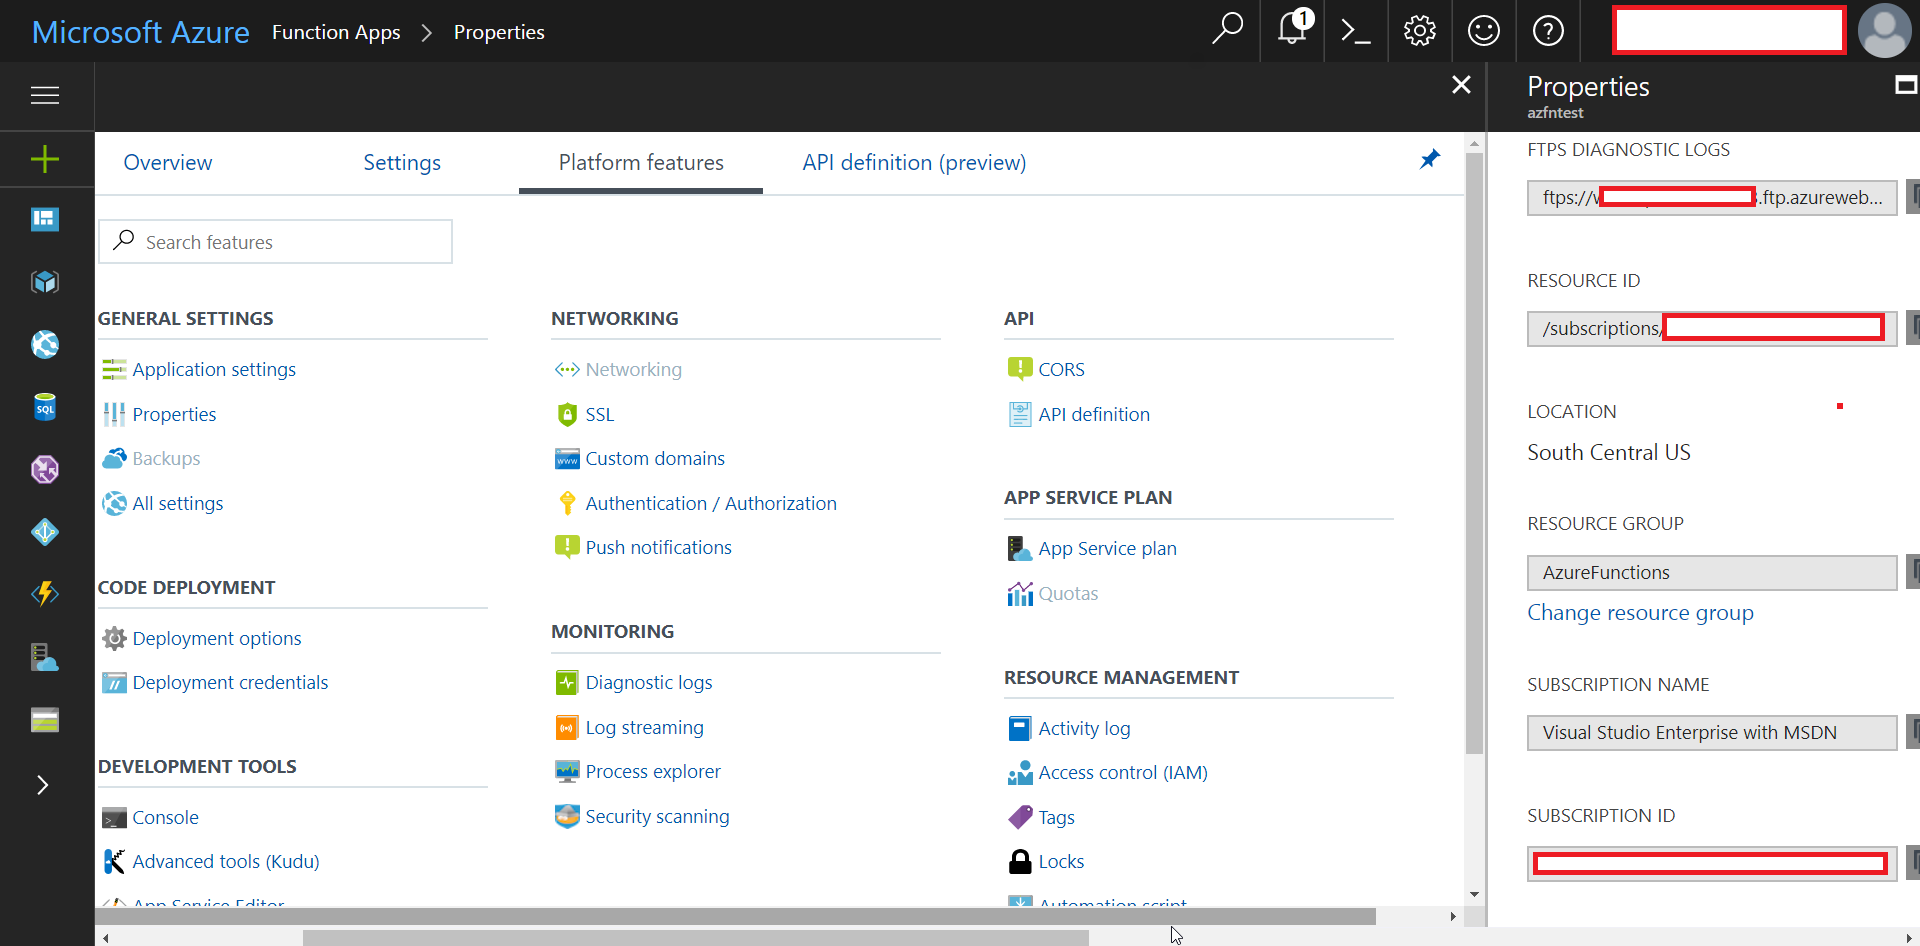Open the Console tool
This screenshot has width=1920, height=946.
(x=165, y=817)
